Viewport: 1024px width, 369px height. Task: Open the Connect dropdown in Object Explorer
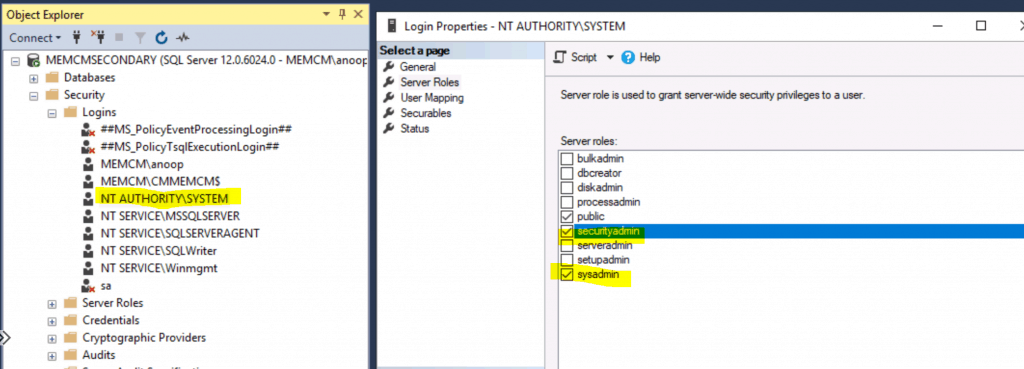(35, 38)
